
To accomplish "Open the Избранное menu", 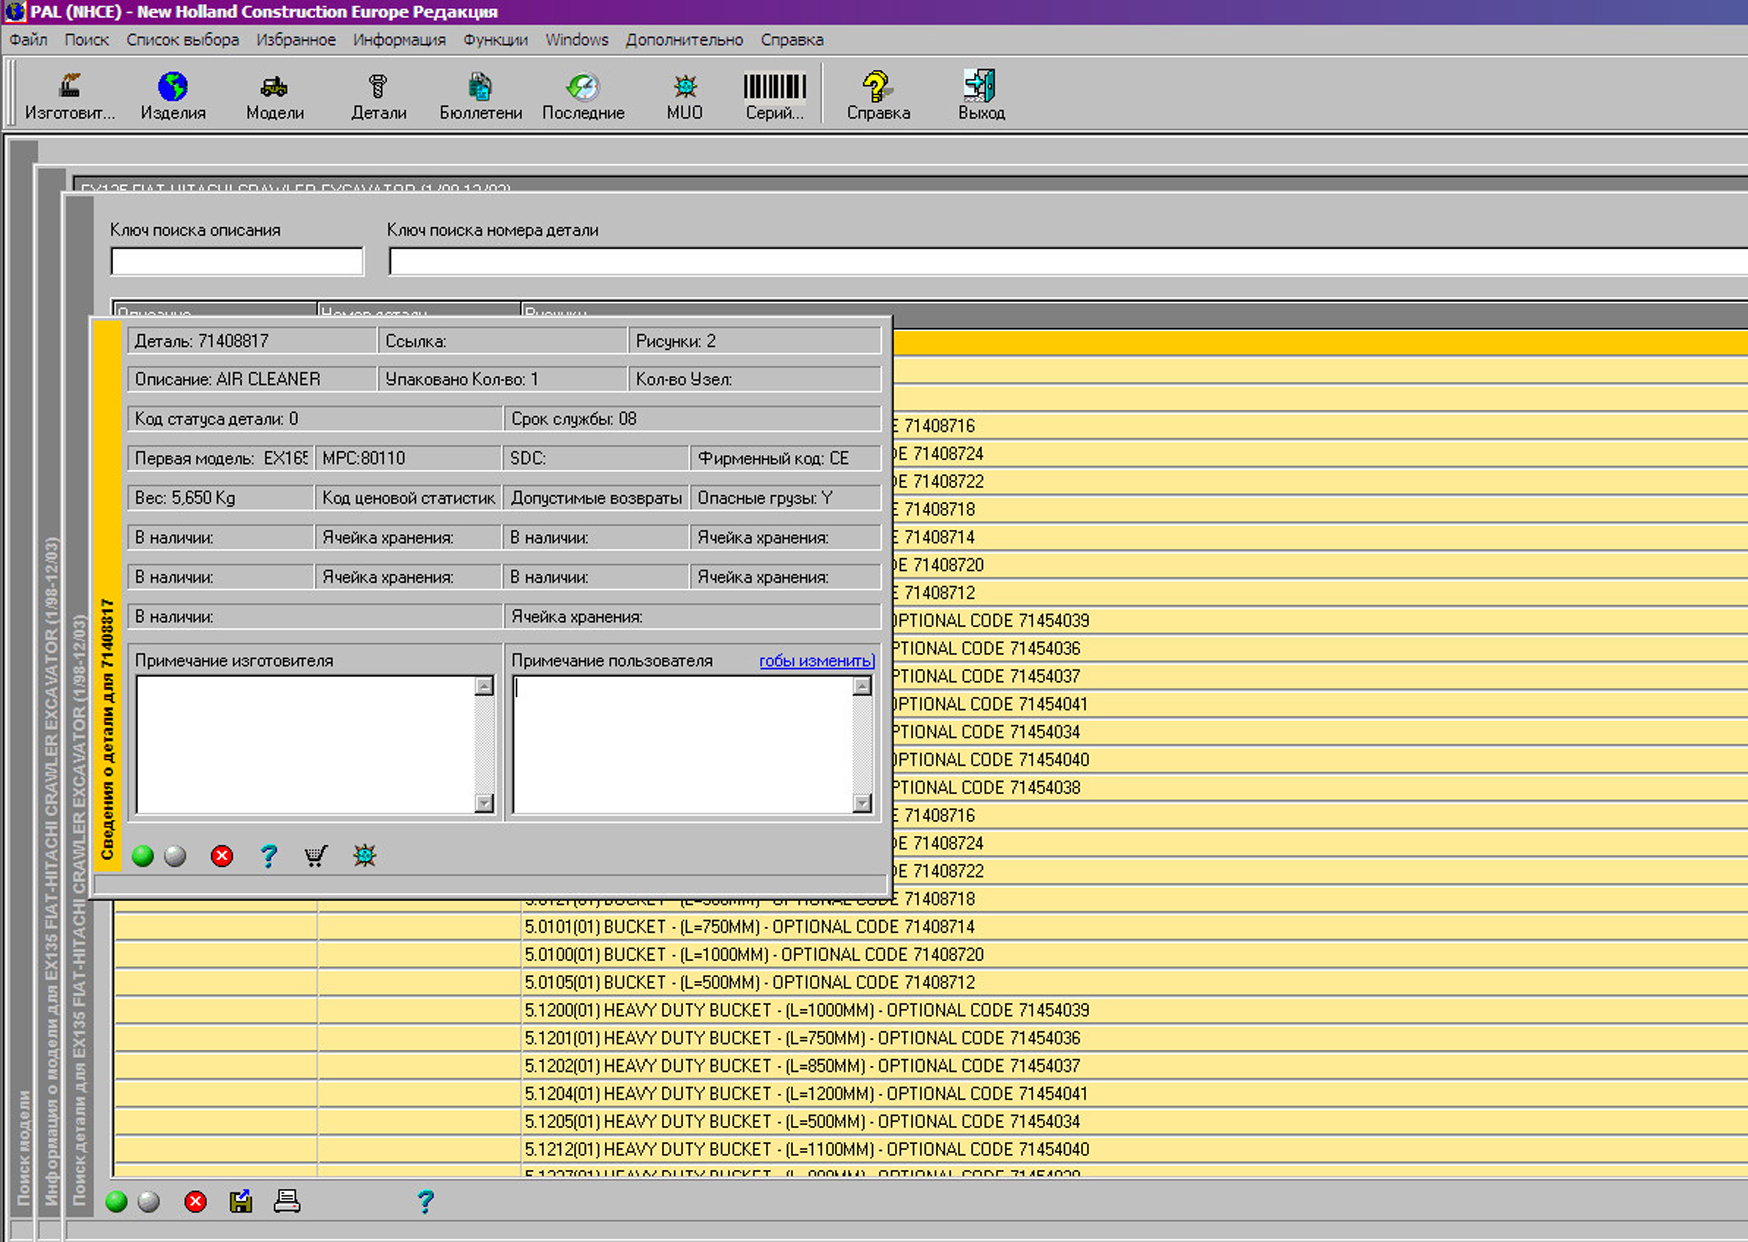I will coord(295,40).
